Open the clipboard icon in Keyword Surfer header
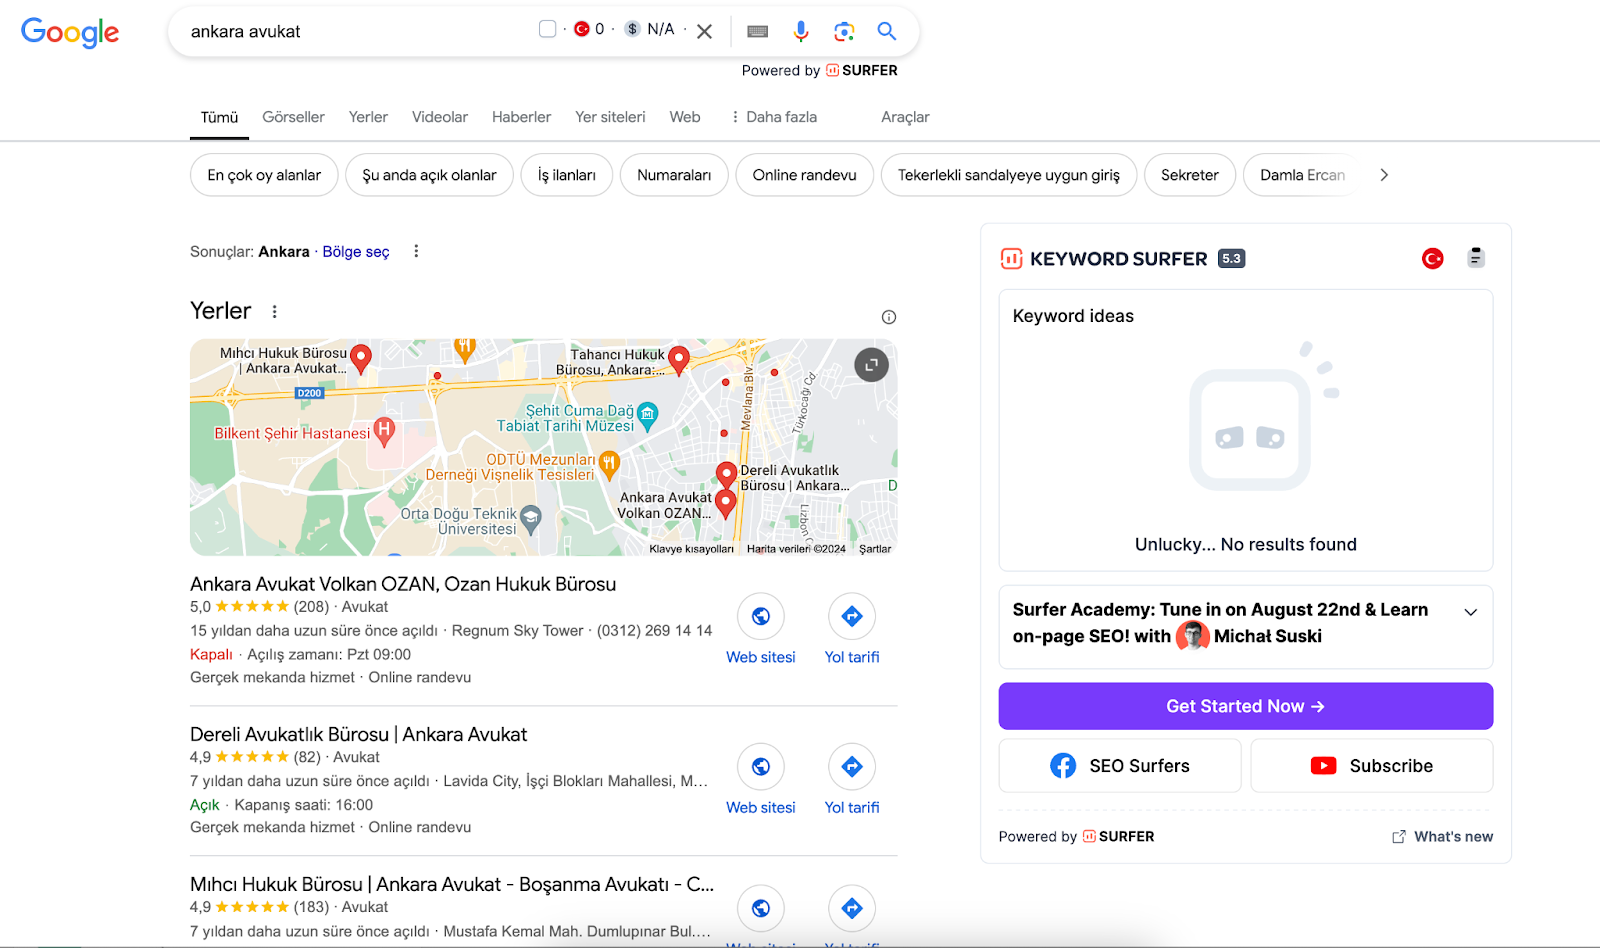Image resolution: width=1600 pixels, height=948 pixels. [x=1476, y=258]
